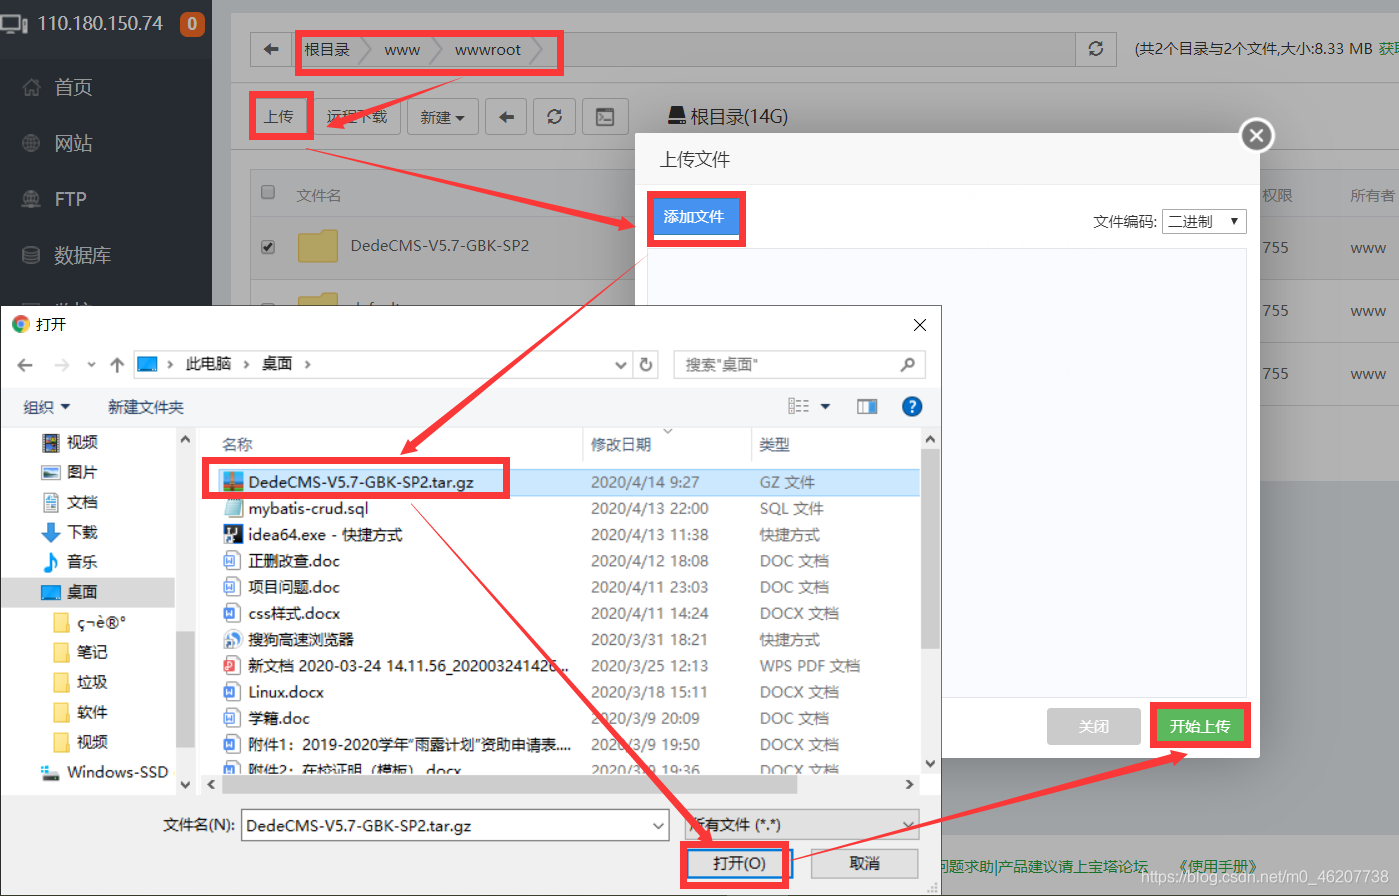Click 关闭 in the upload dialog
This screenshot has width=1399, height=896.
point(1094,726)
